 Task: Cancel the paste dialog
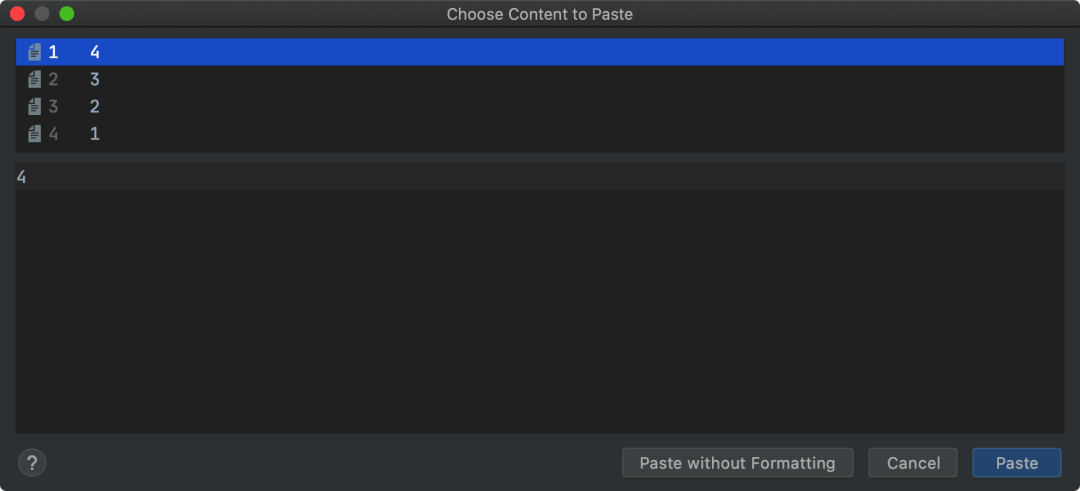(x=914, y=463)
